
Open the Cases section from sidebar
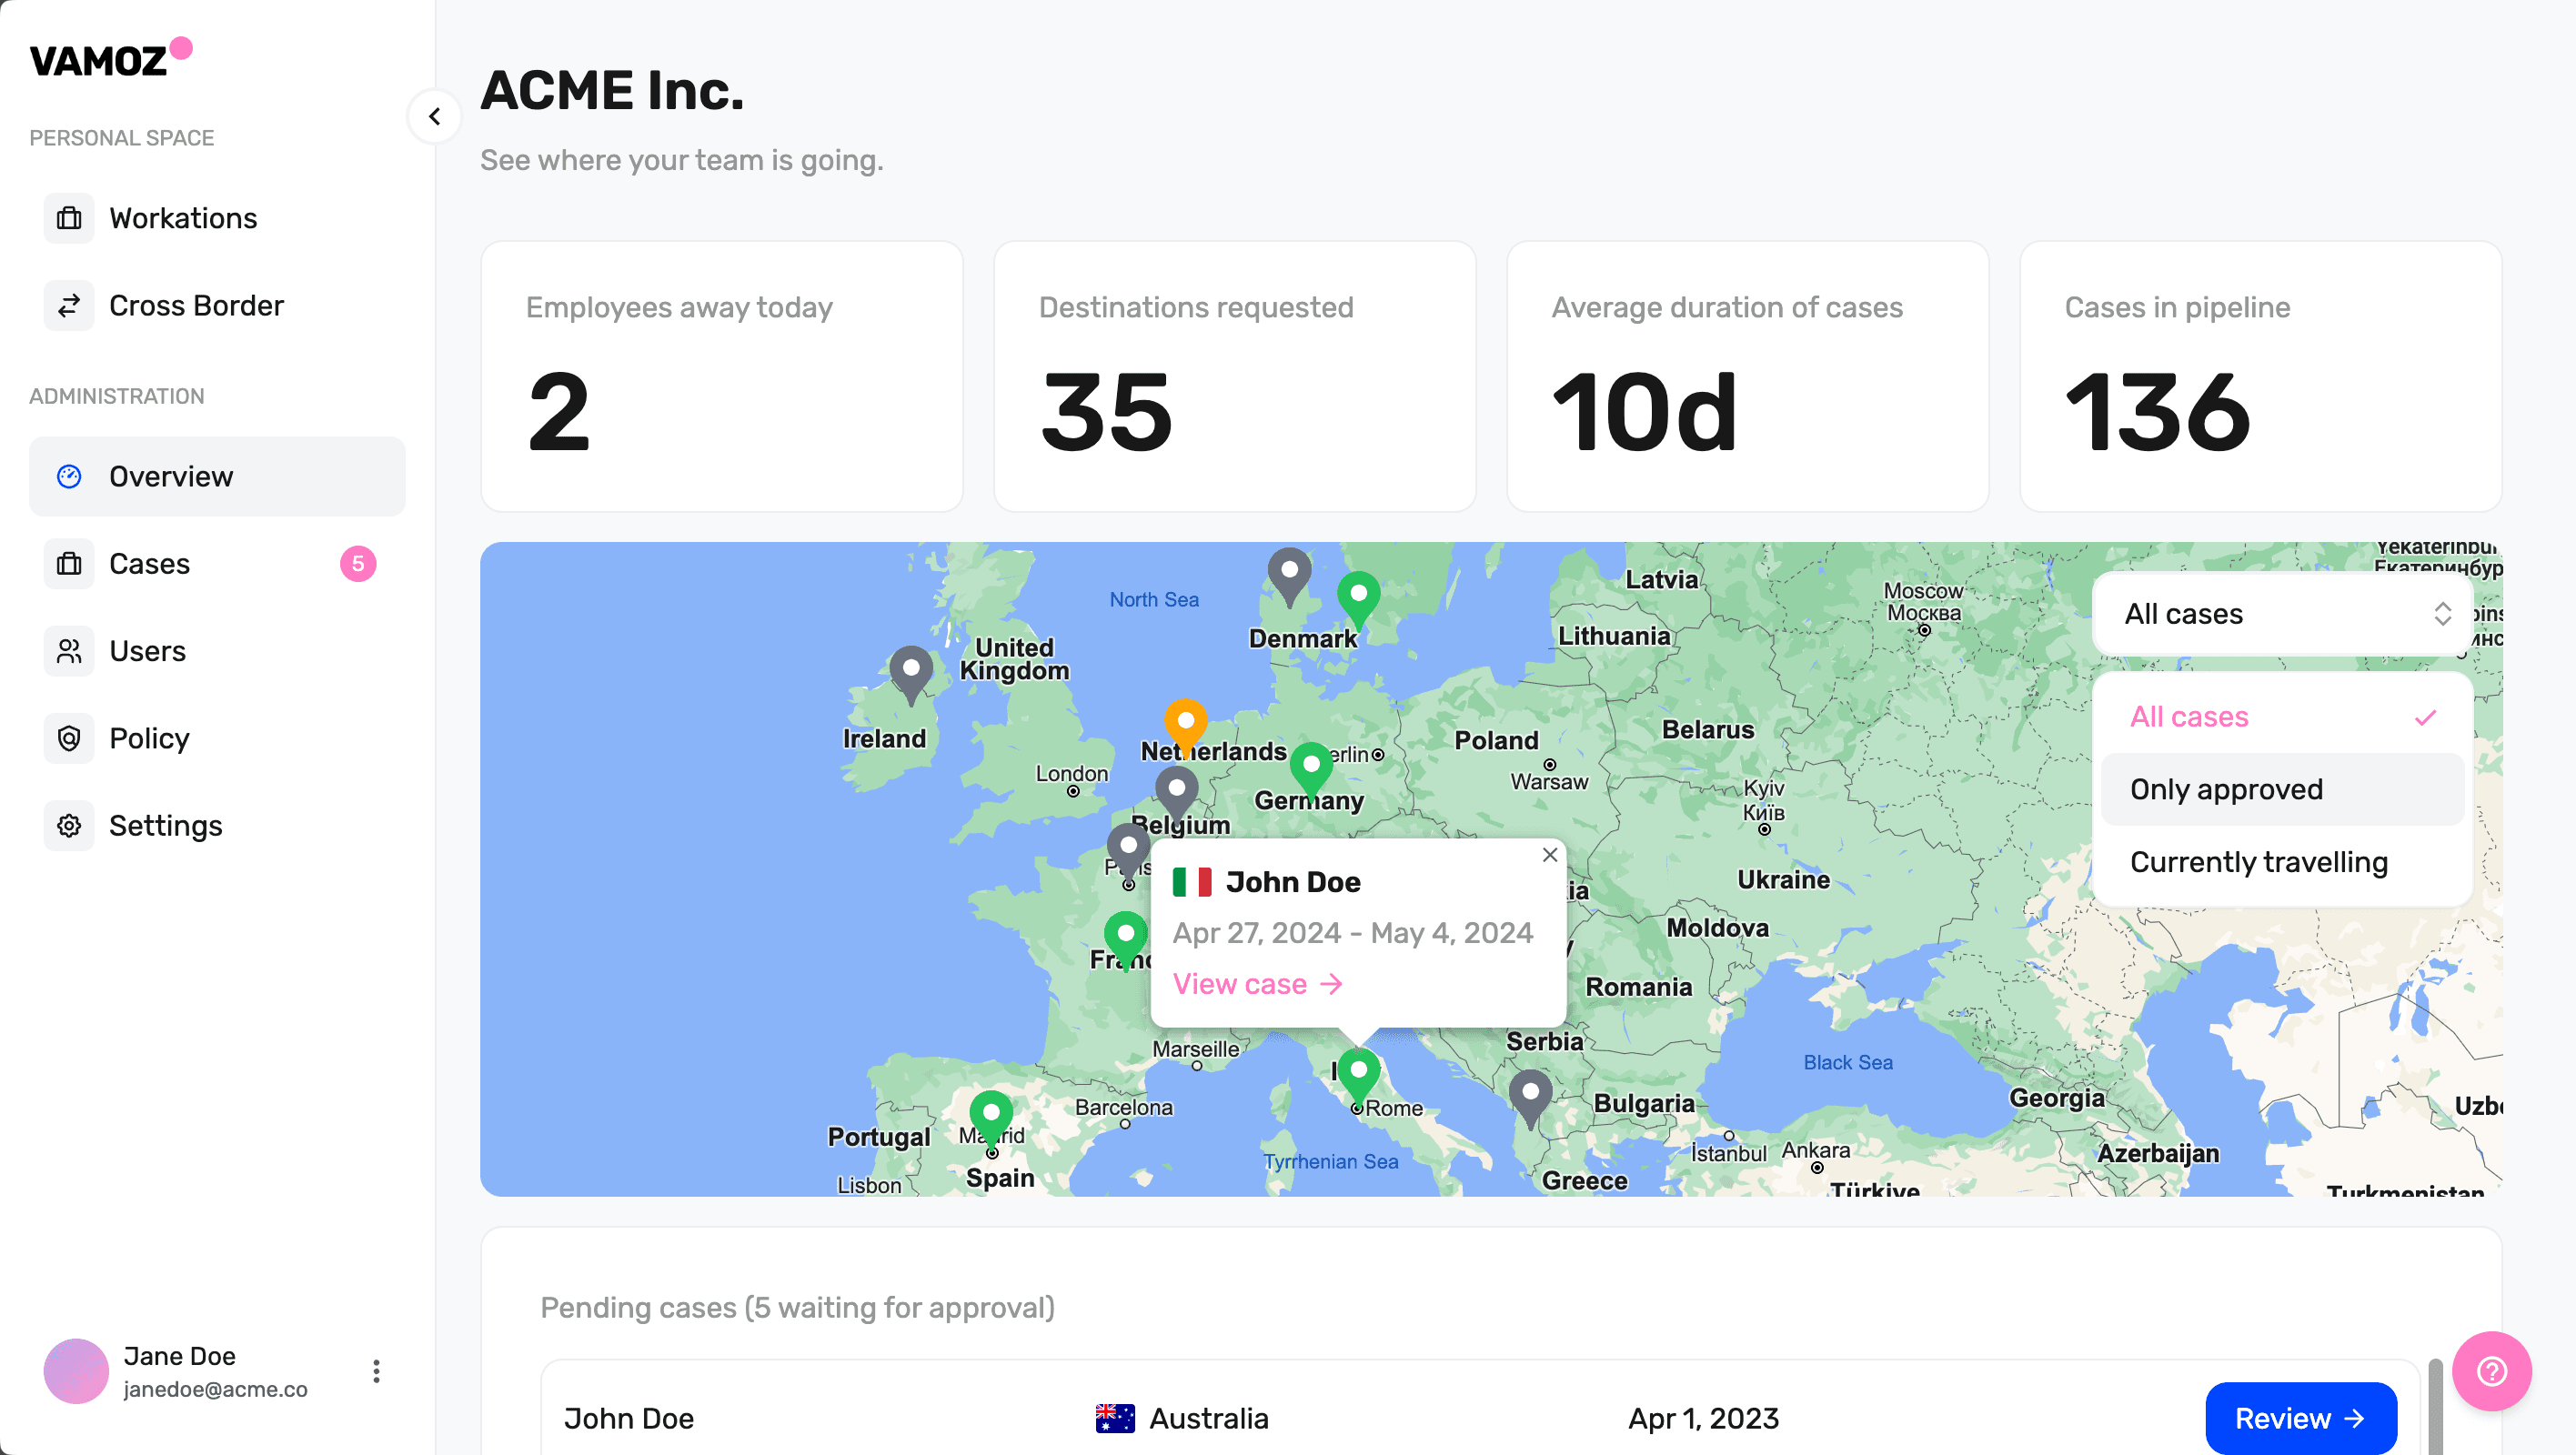click(x=148, y=563)
